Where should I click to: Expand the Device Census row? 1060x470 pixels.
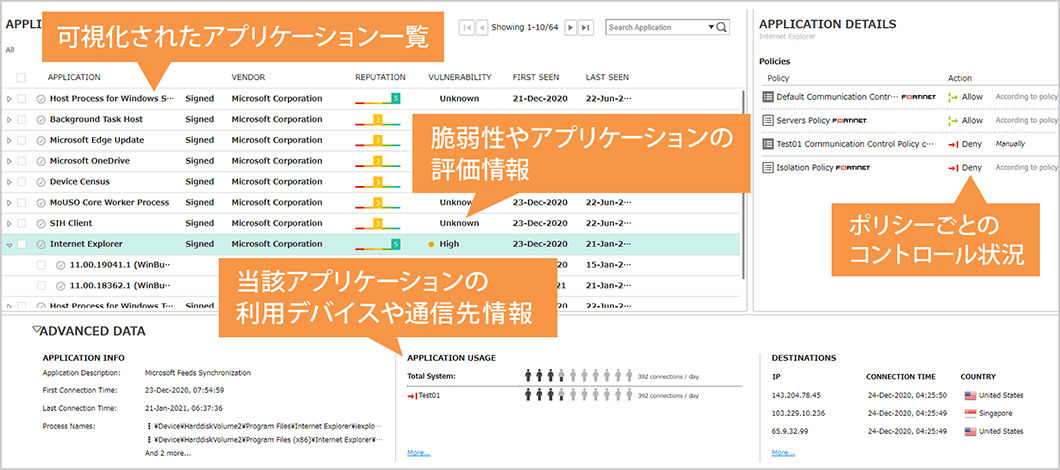tap(9, 182)
